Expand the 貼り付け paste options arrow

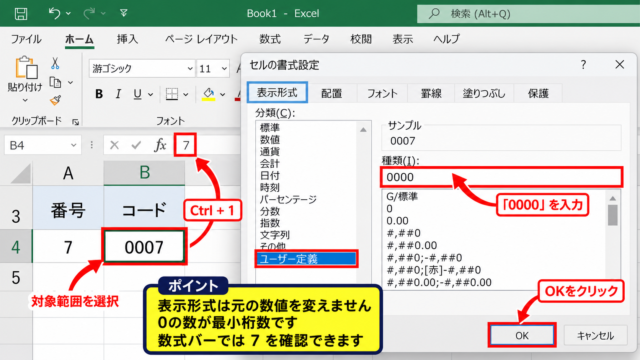click(x=25, y=100)
